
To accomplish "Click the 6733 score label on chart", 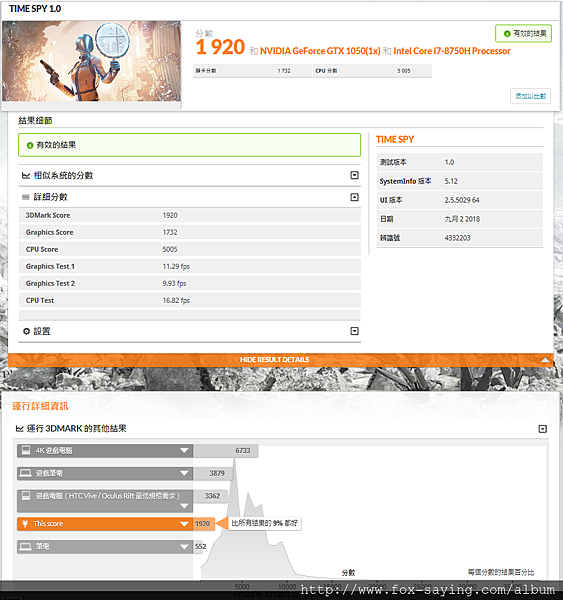I will click(x=243, y=451).
